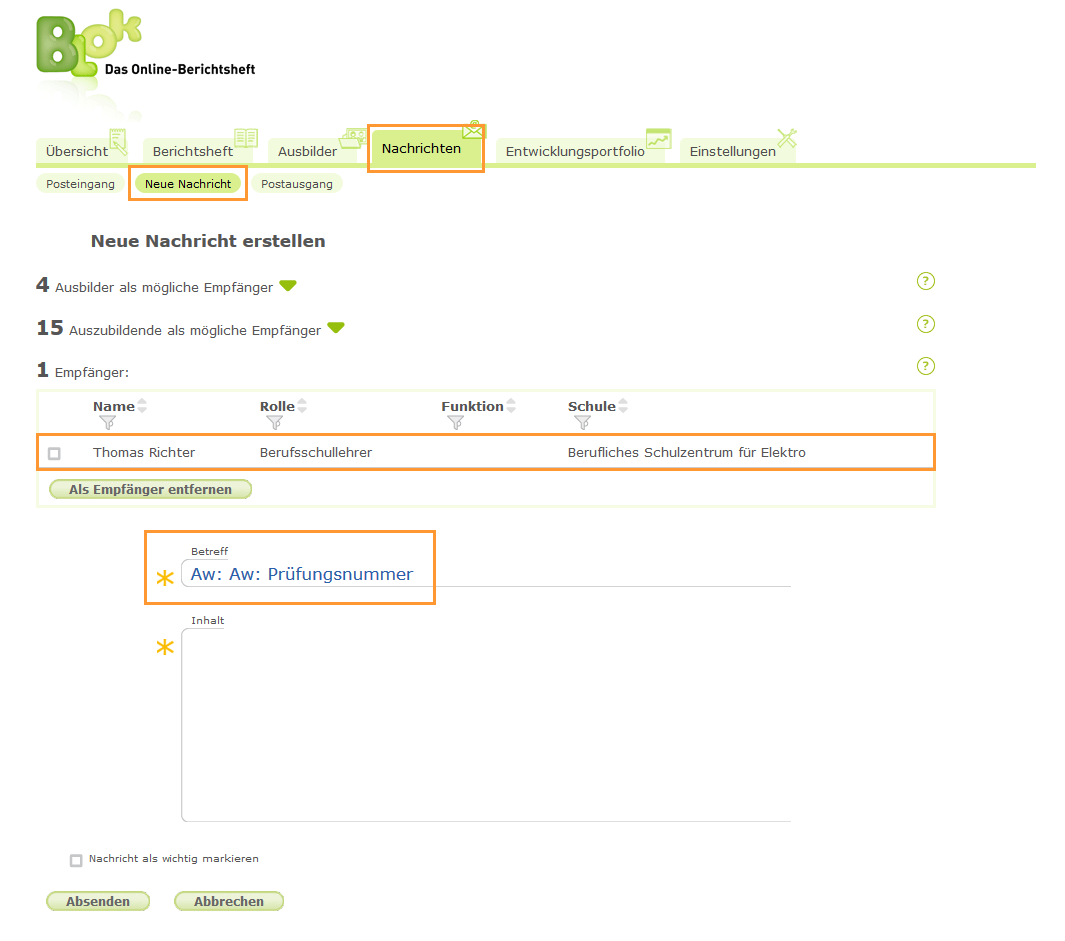Sort table by Name column arrows

click(x=142, y=406)
